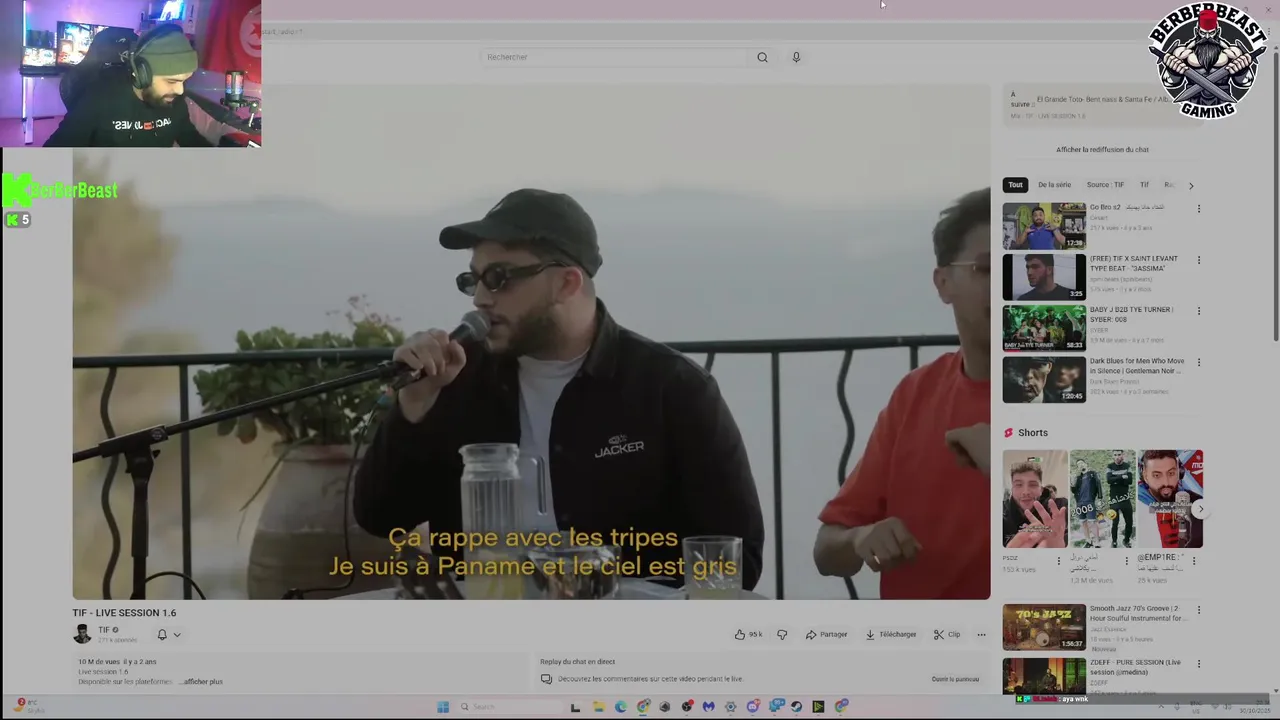
Task: Open the @EMP1RE short thumbnail
Action: pos(1170,499)
